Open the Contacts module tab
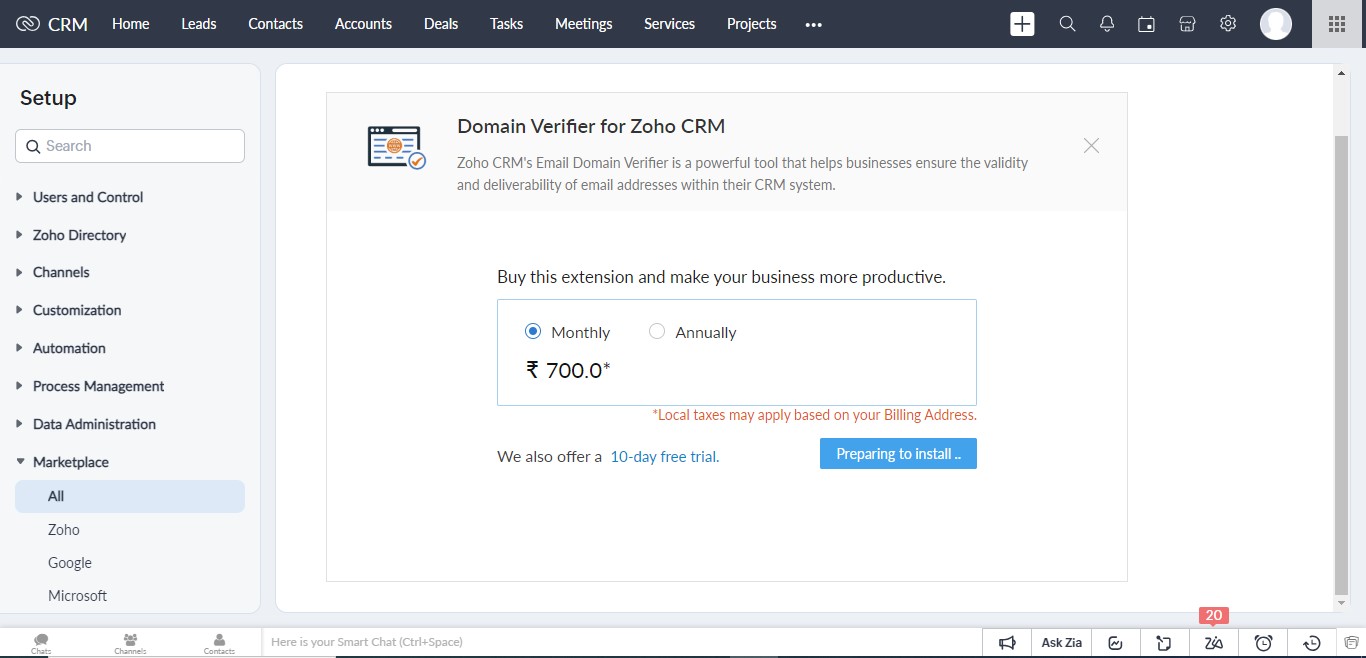 point(276,24)
